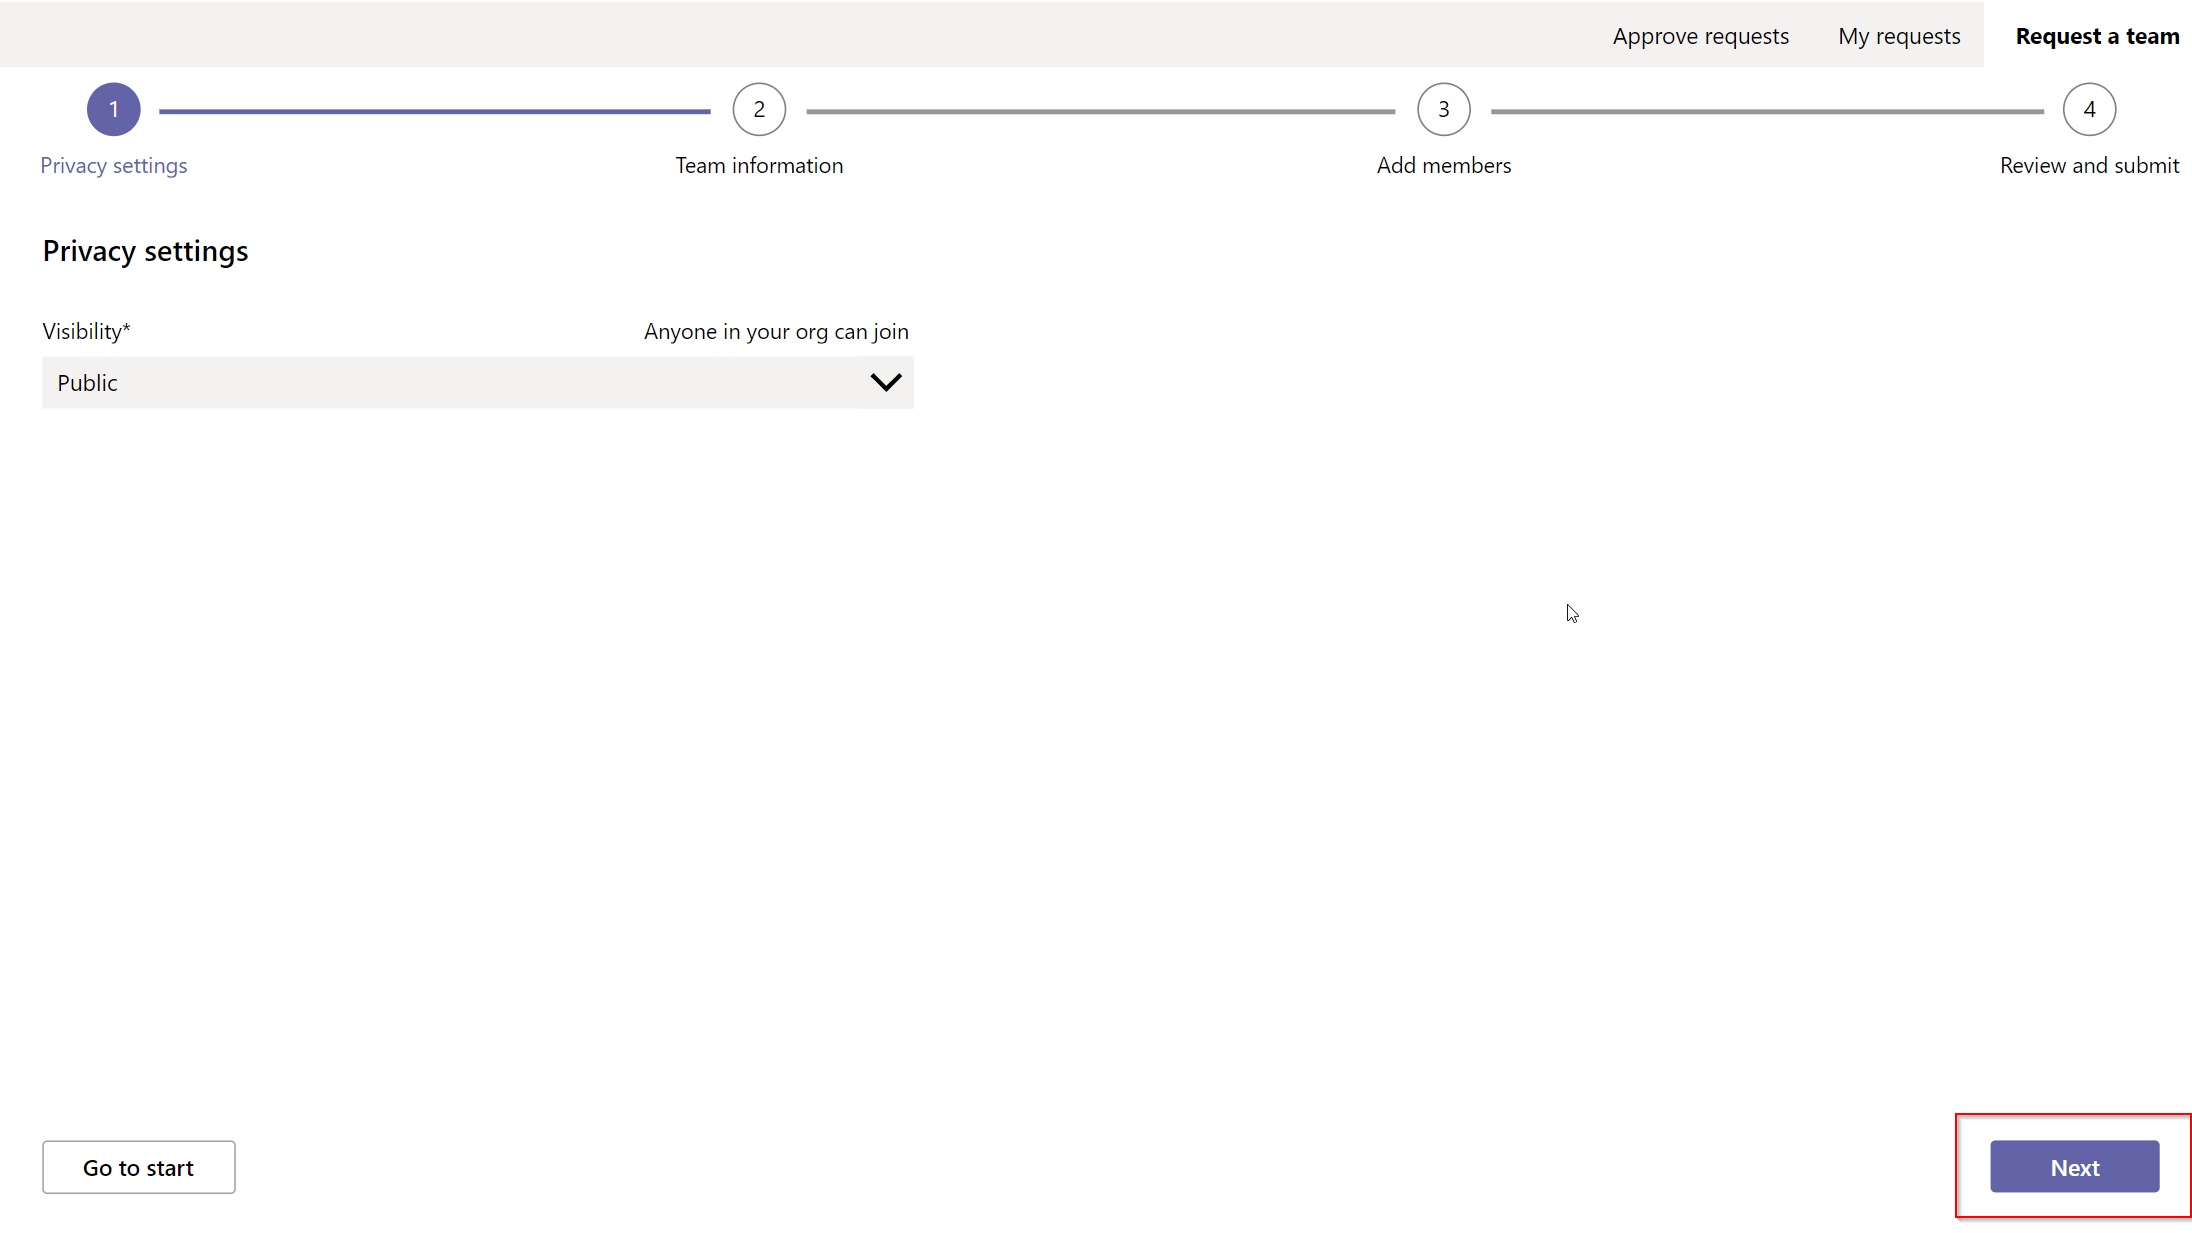Click the Add members step label
The width and height of the screenshot is (2192, 1233).
(x=1443, y=165)
